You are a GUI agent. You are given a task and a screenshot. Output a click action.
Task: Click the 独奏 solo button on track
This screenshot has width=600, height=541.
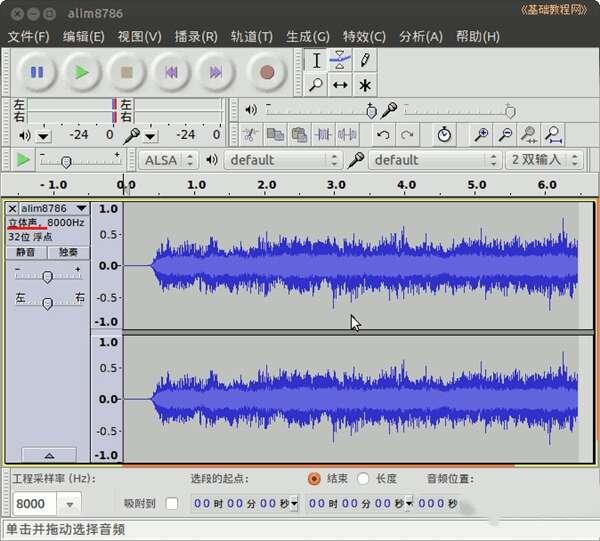click(68, 253)
